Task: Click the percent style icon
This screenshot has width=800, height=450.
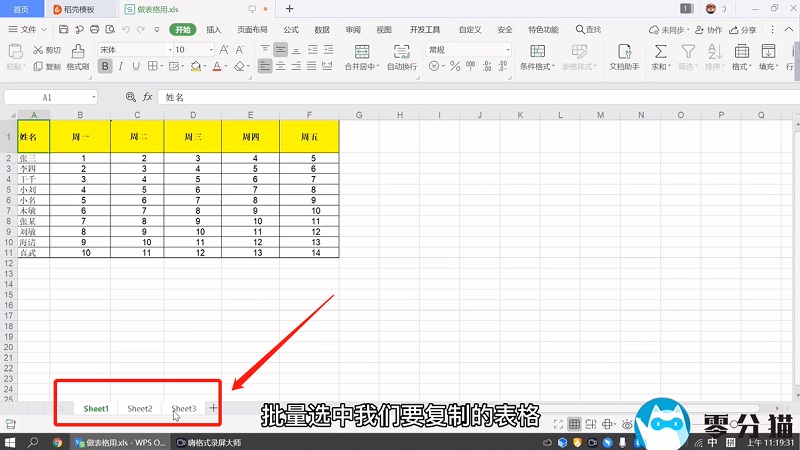Action: [455, 67]
